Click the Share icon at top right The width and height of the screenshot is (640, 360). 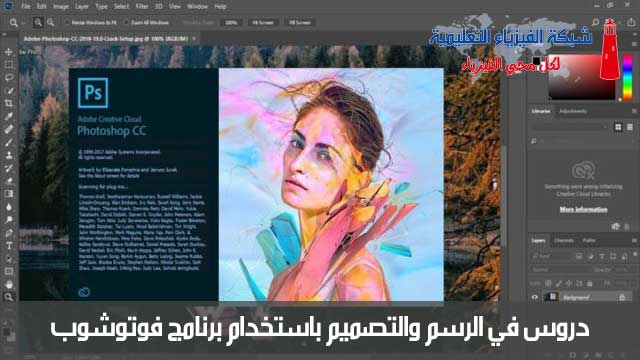(631, 22)
